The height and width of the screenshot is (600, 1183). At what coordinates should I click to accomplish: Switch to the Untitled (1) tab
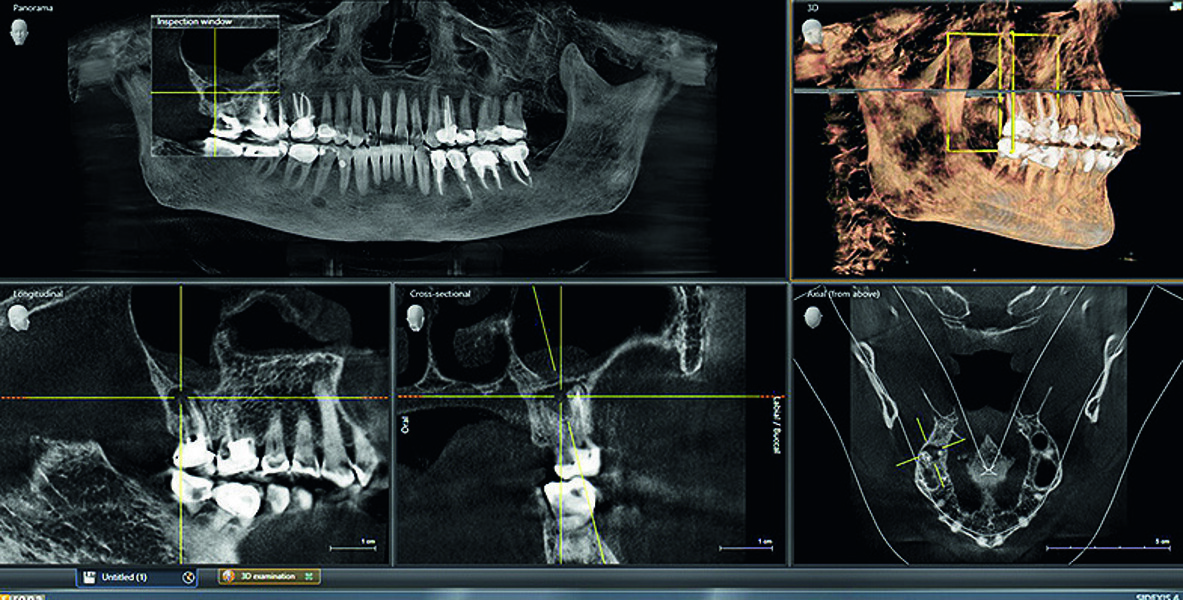(x=127, y=577)
